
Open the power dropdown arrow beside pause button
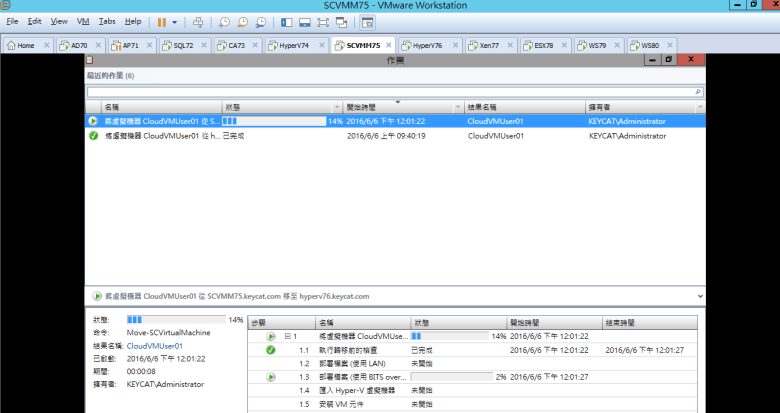click(176, 21)
